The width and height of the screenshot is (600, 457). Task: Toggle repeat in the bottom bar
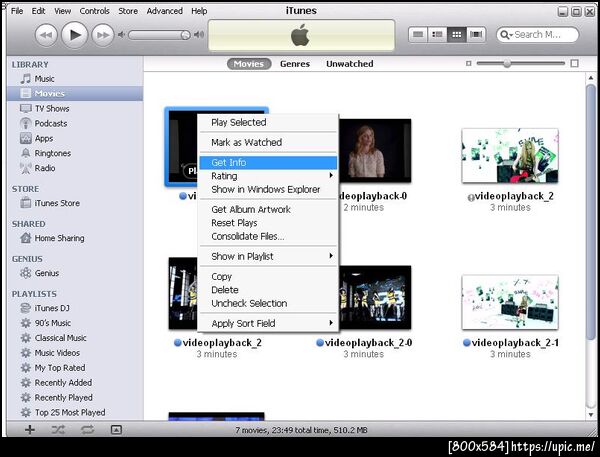[x=87, y=430]
